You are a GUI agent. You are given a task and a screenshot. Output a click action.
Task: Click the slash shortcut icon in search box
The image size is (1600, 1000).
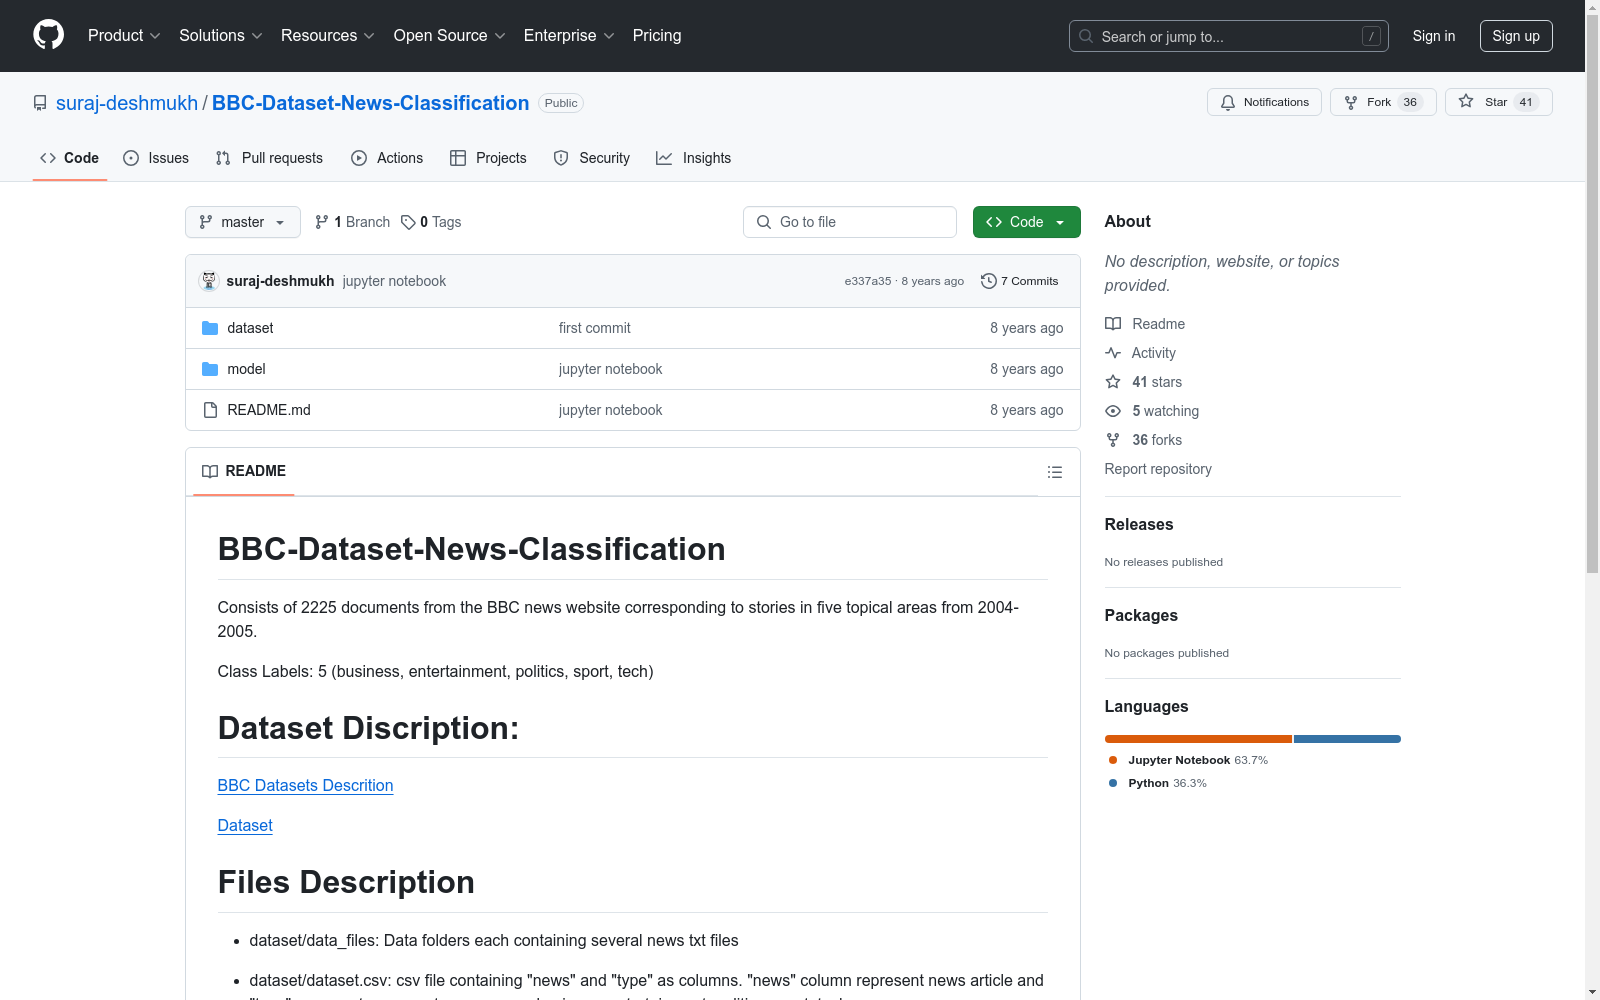(x=1371, y=36)
